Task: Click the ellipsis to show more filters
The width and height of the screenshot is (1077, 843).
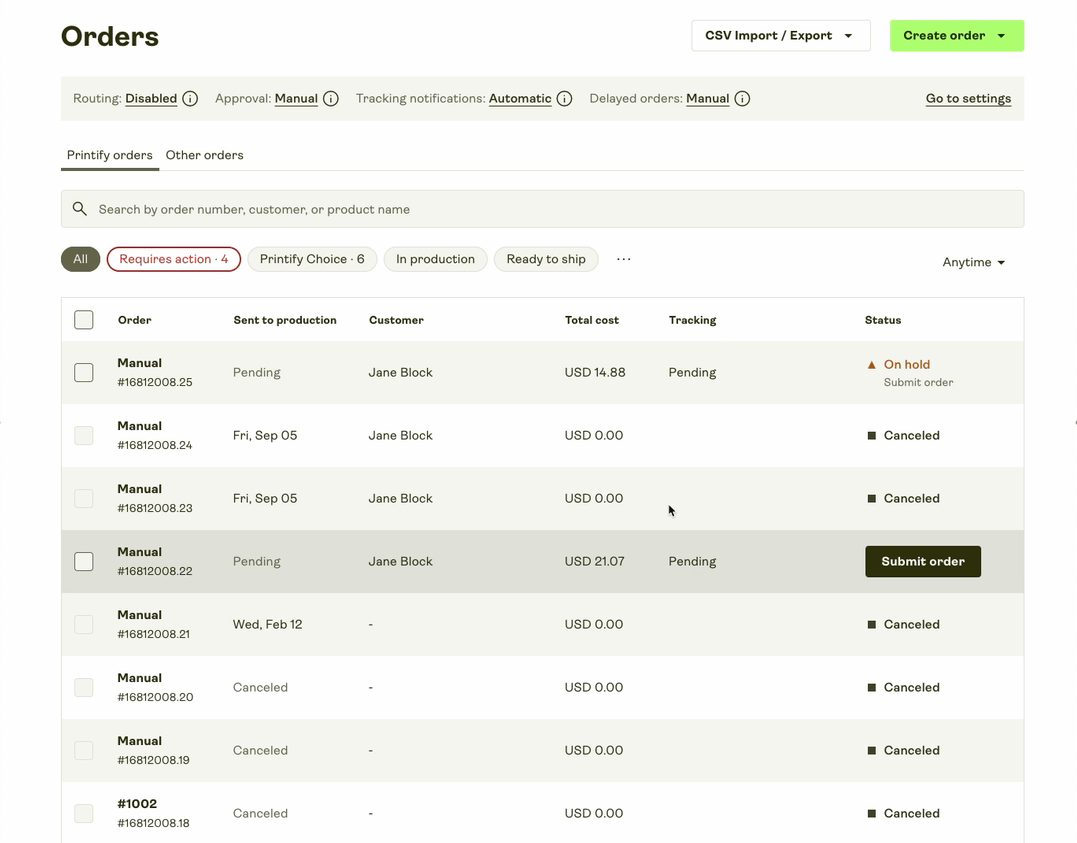Action: 623,258
